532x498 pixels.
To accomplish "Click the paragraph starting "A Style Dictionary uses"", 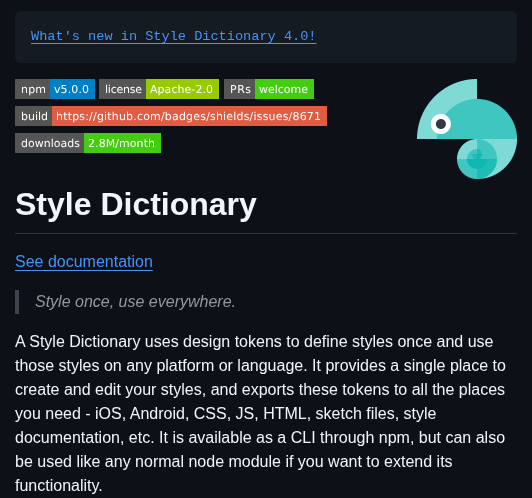I will coord(260,413).
